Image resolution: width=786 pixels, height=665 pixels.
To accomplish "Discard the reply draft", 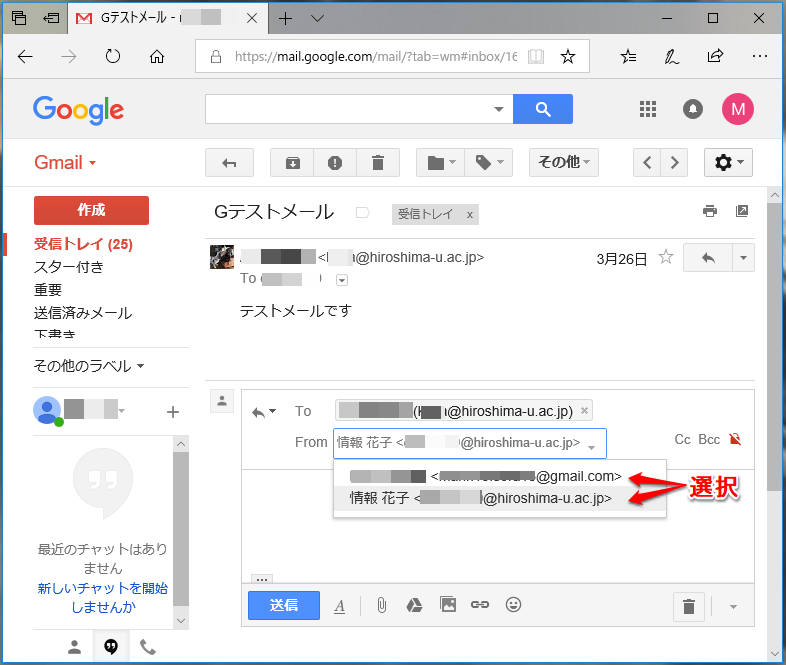I will tap(689, 606).
